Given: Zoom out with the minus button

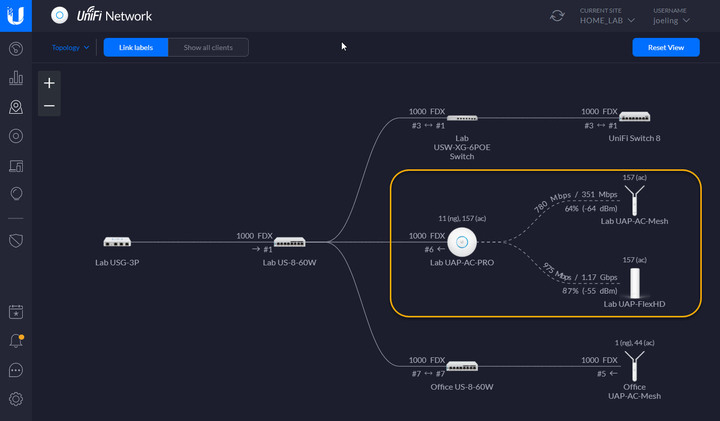Looking at the screenshot, I should (49, 106).
